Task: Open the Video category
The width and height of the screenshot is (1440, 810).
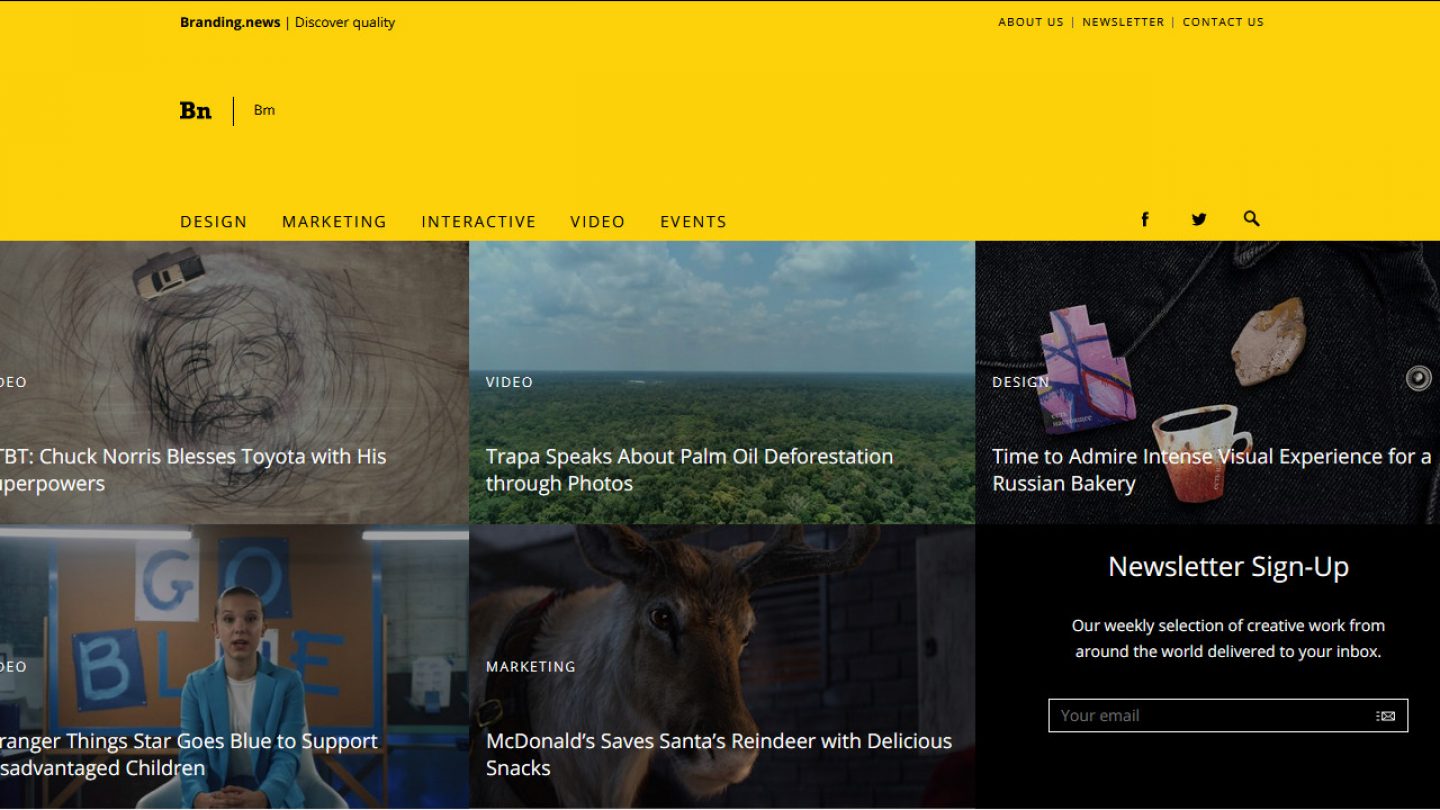Action: click(597, 222)
